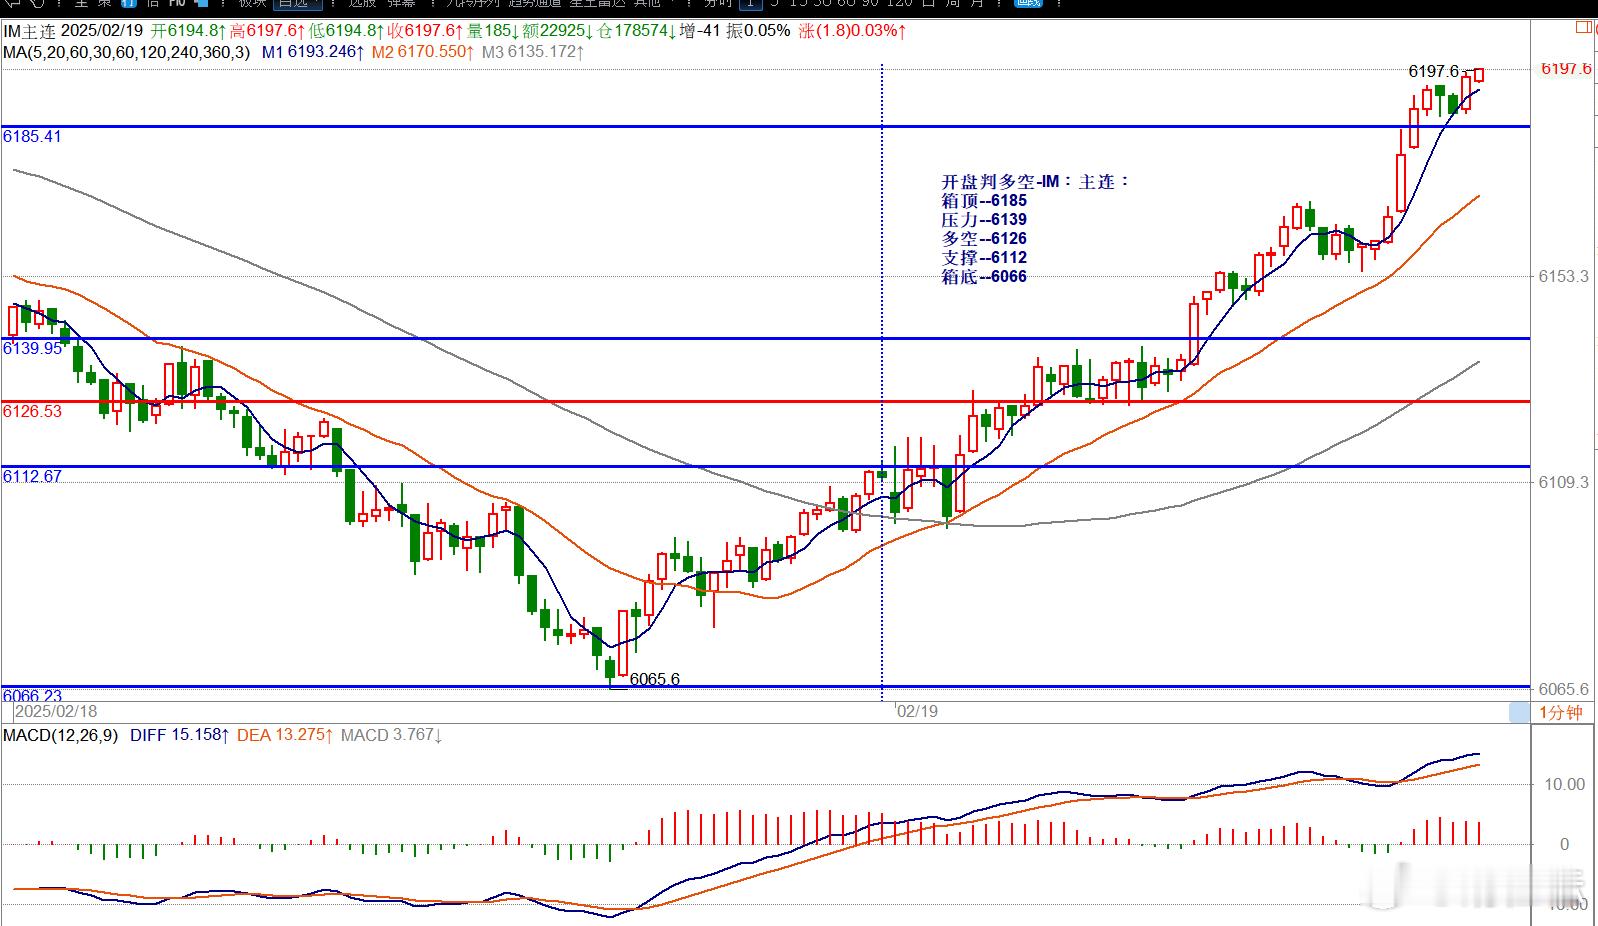Select the red 6126.53 line label

pyautogui.click(x=32, y=411)
